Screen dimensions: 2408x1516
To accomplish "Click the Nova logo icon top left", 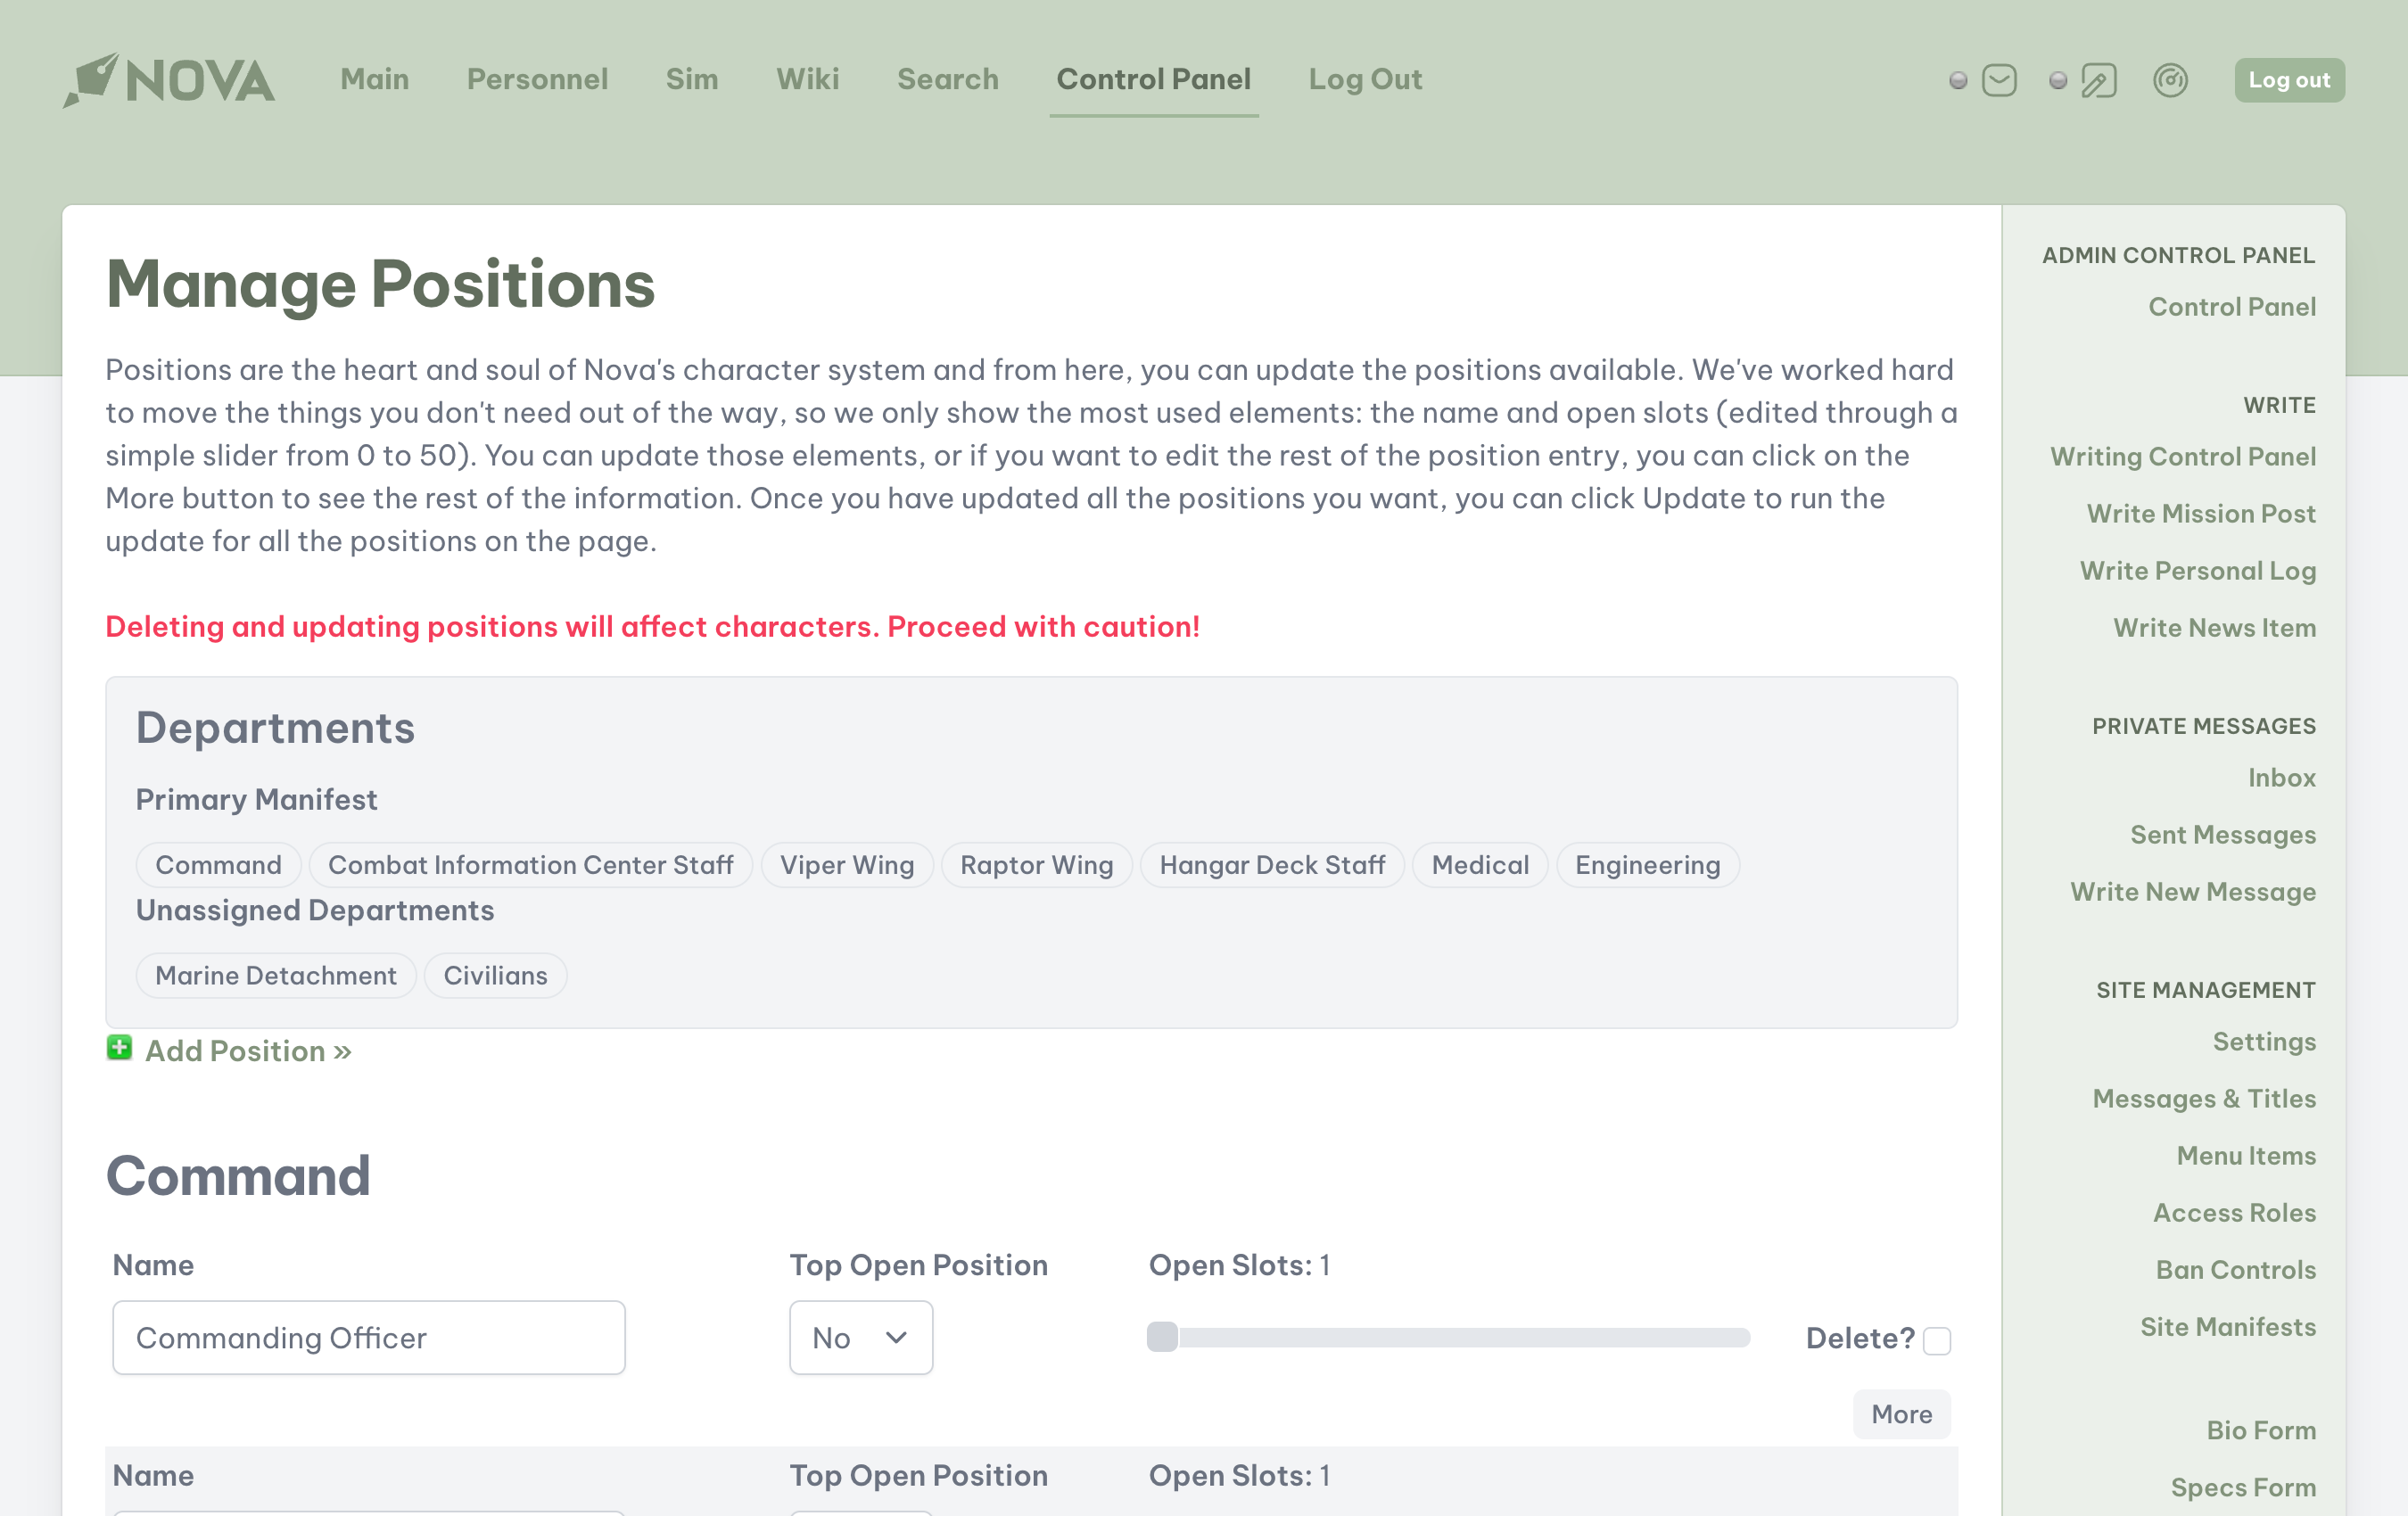I will pos(91,75).
